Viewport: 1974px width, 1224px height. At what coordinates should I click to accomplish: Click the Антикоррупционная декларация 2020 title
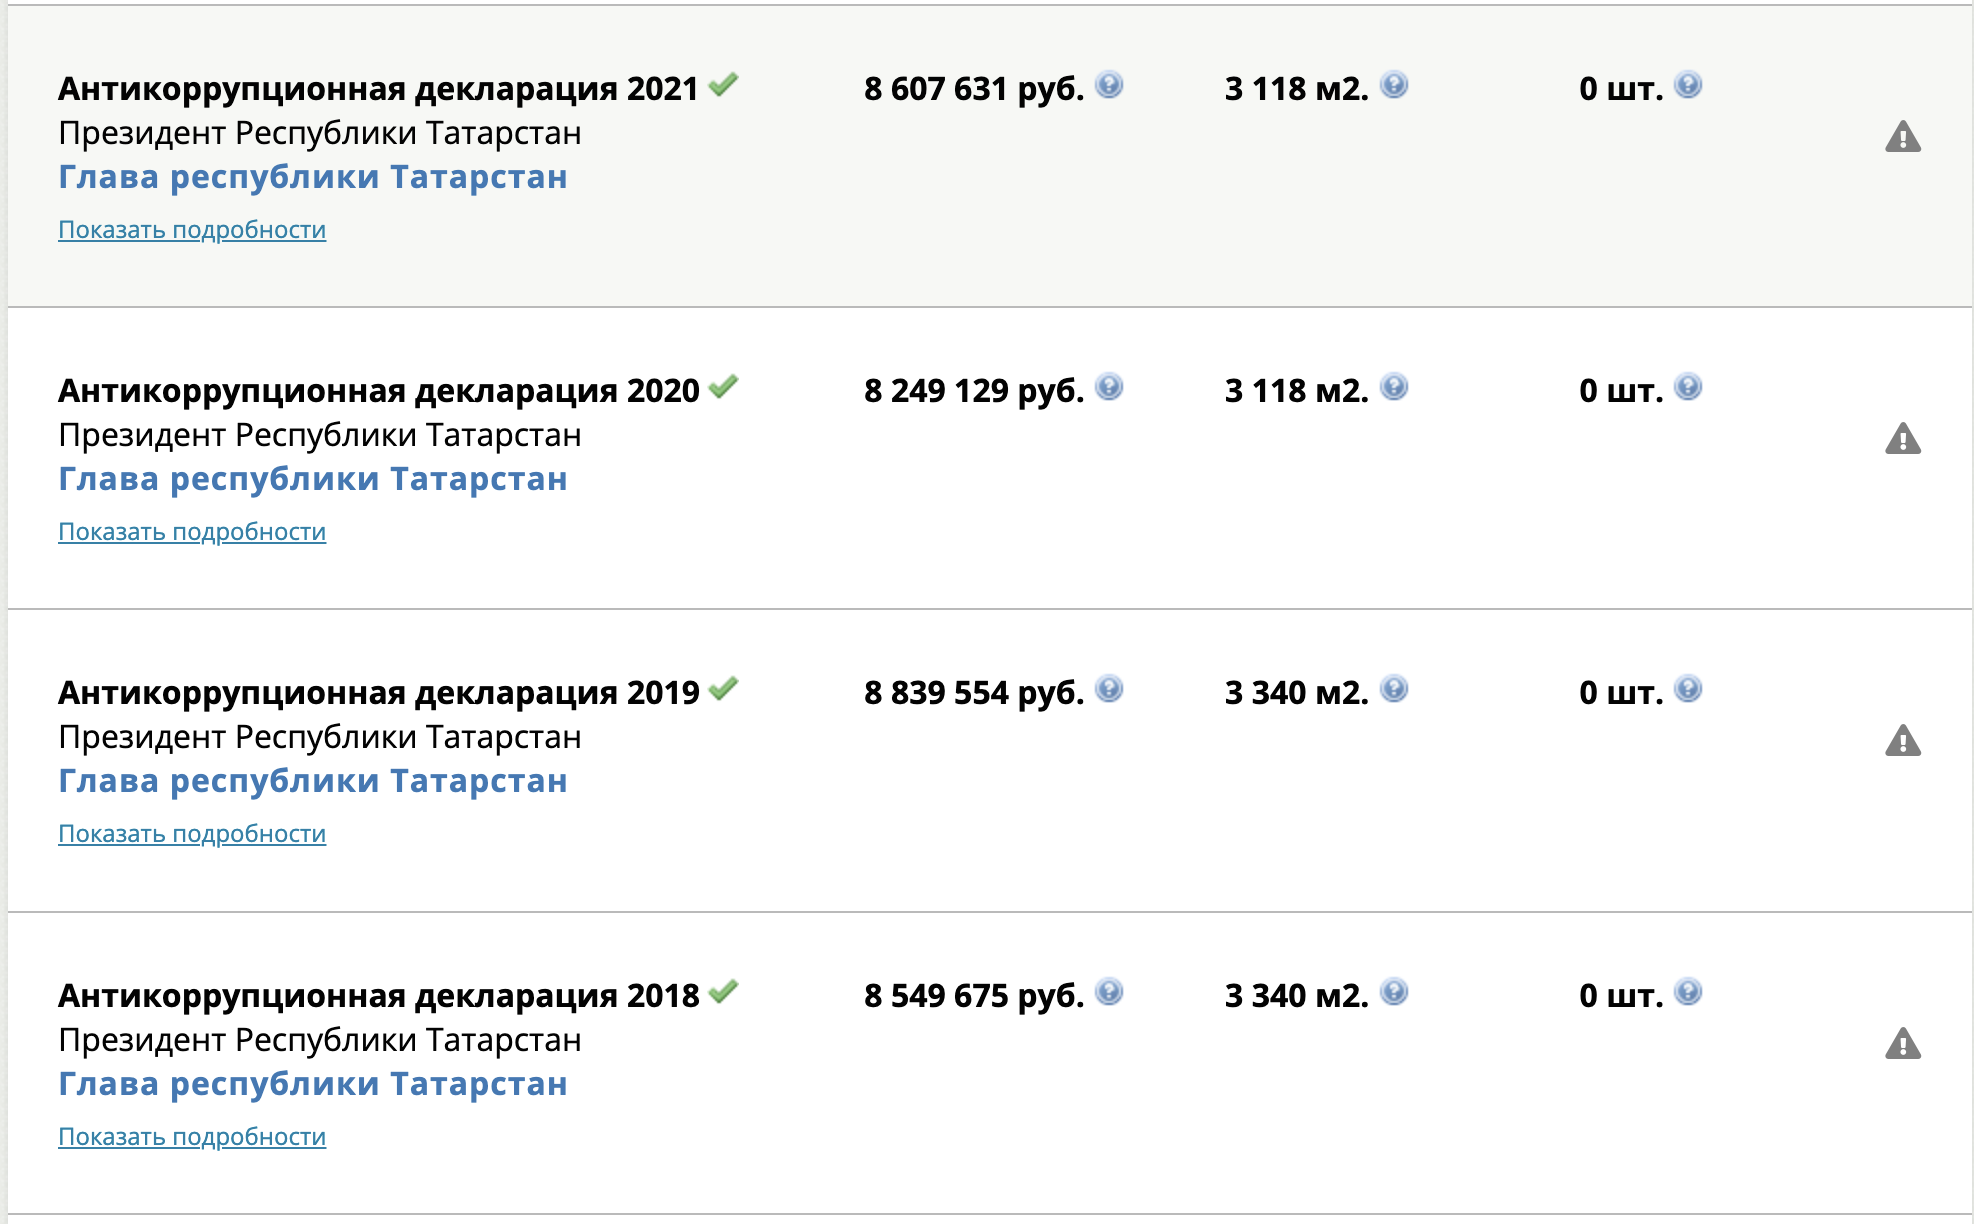(x=379, y=391)
